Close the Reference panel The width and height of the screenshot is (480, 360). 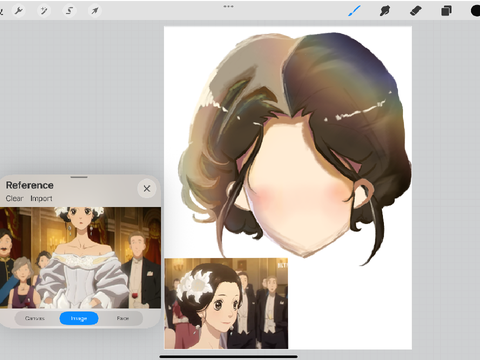coord(147,189)
